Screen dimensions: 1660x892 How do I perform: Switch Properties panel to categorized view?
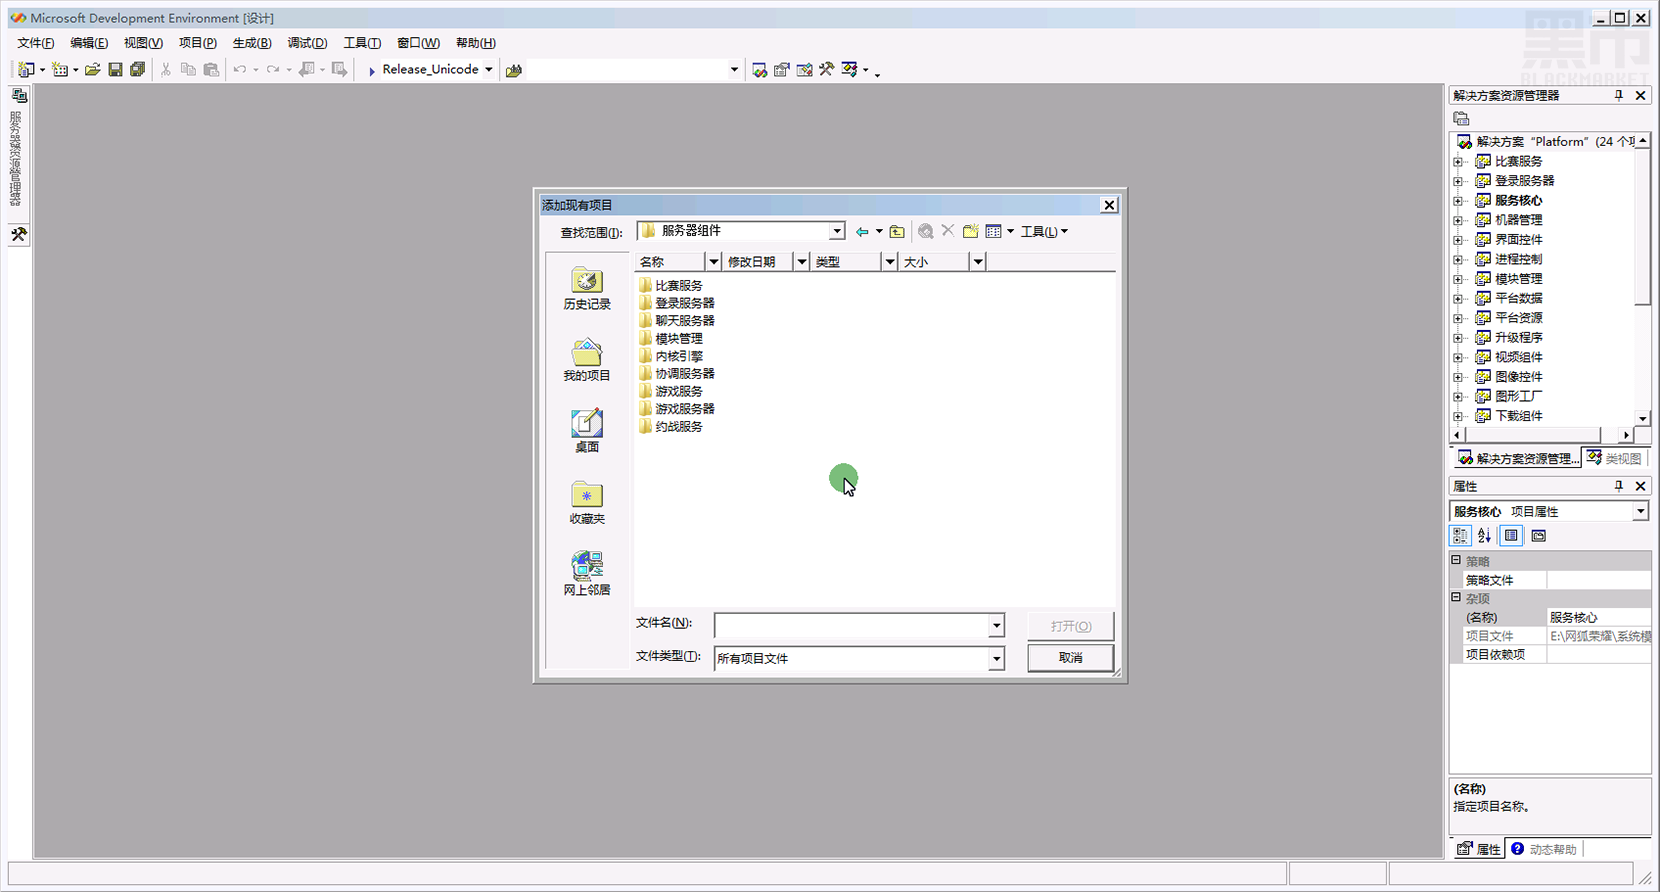(x=1460, y=536)
